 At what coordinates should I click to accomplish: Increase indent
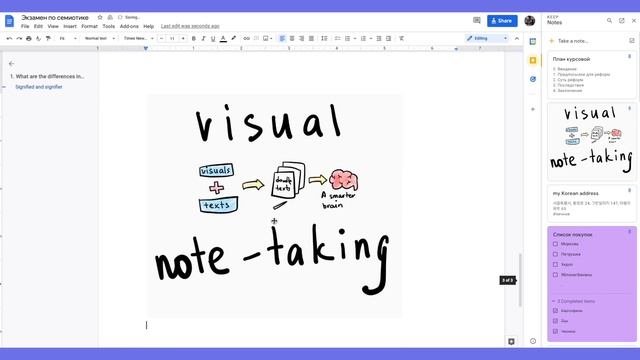coord(389,38)
